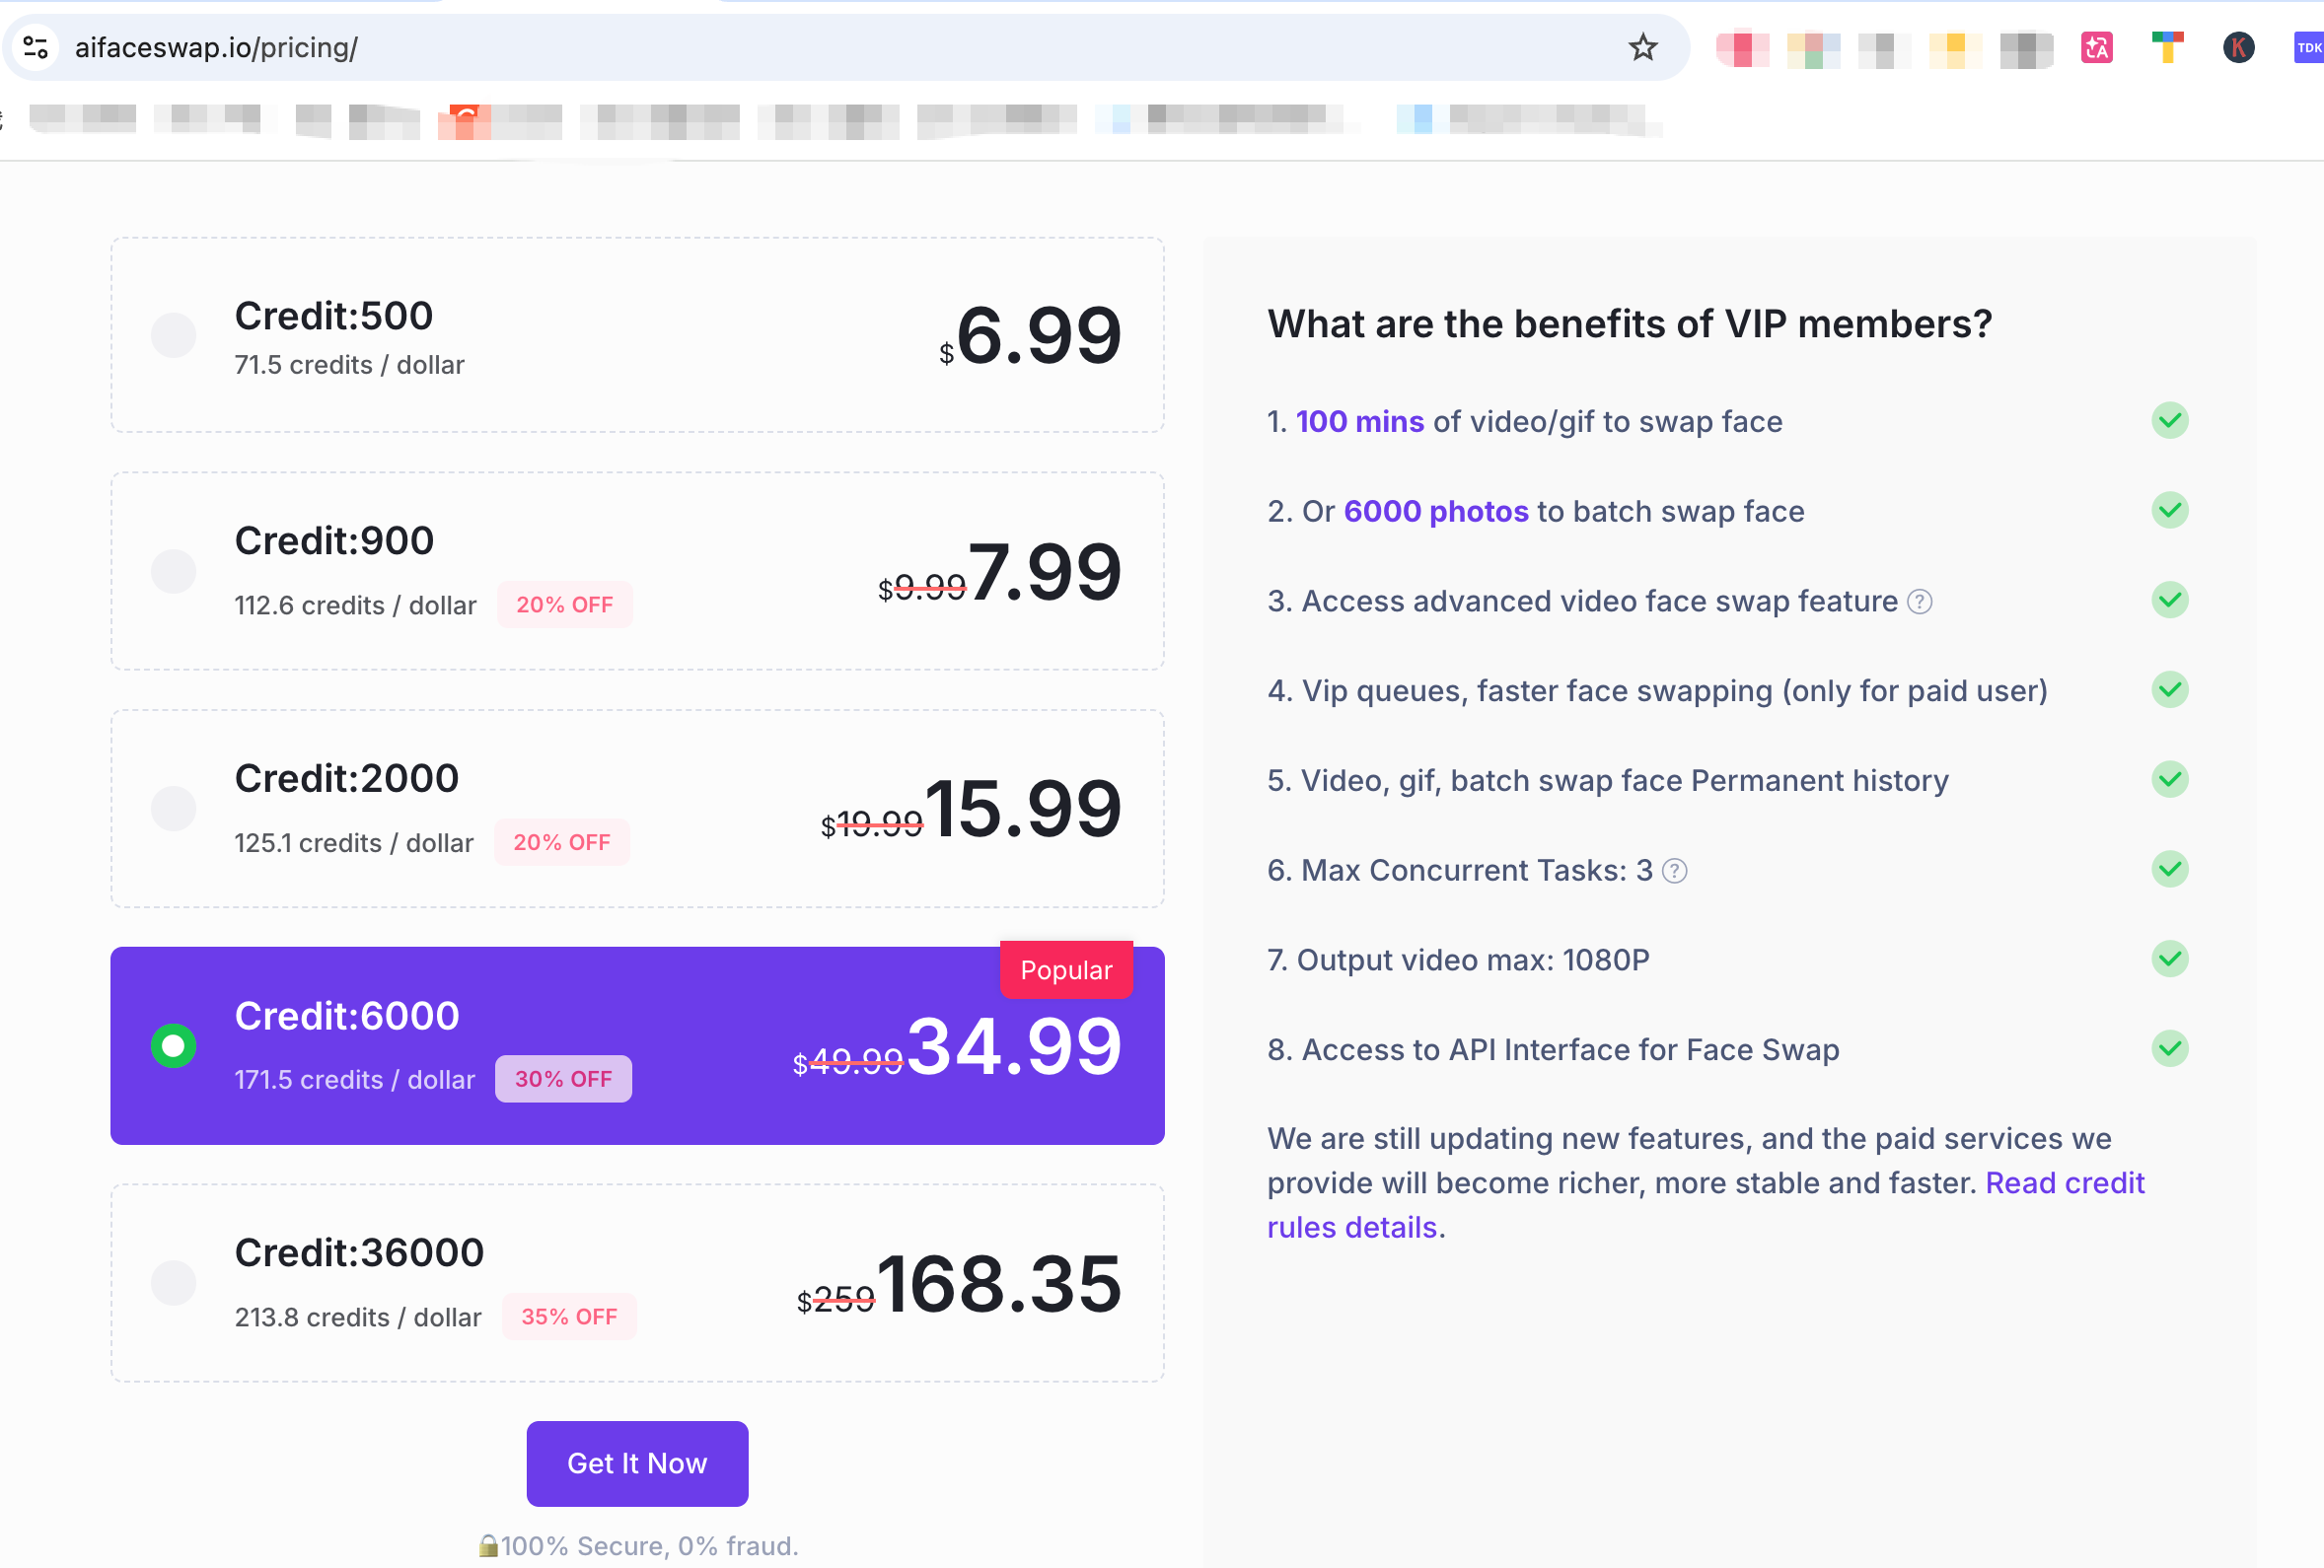Show help for Max Concurrent Tasks
The width and height of the screenshot is (2324, 1568).
point(1674,871)
